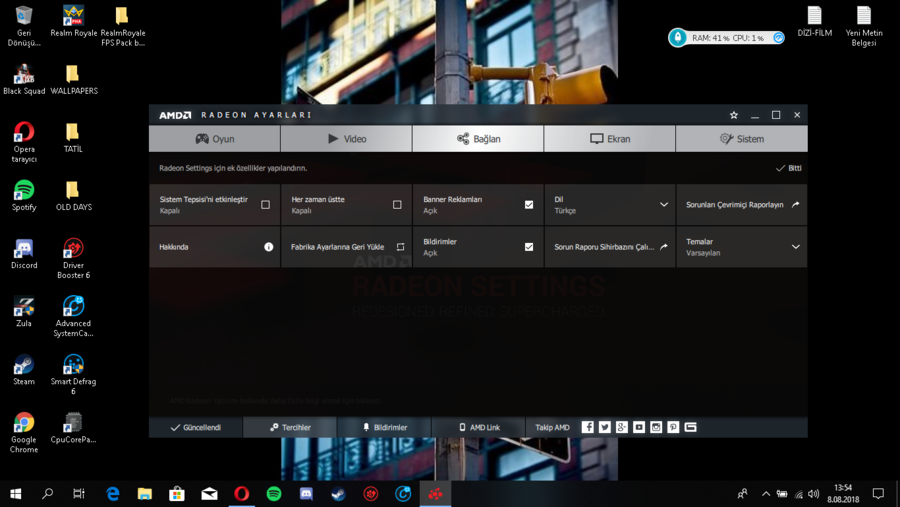Image resolution: width=900 pixels, height=507 pixels.
Task: Open the Sistem tab
Action: point(742,139)
